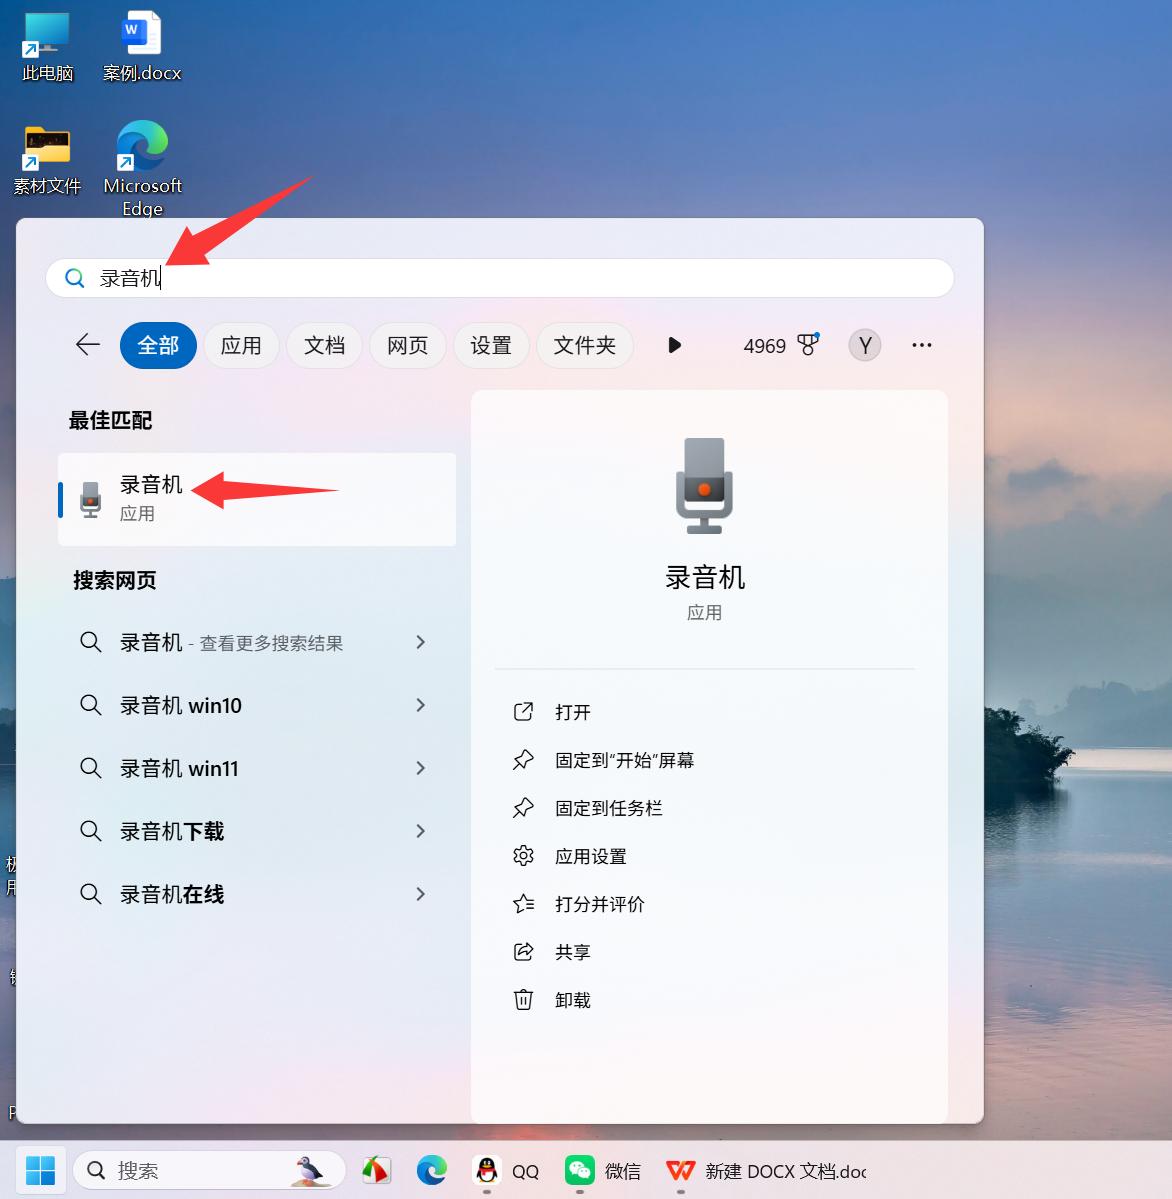Open the Windows Start button
Image resolution: width=1172 pixels, height=1199 pixels.
(x=41, y=1170)
